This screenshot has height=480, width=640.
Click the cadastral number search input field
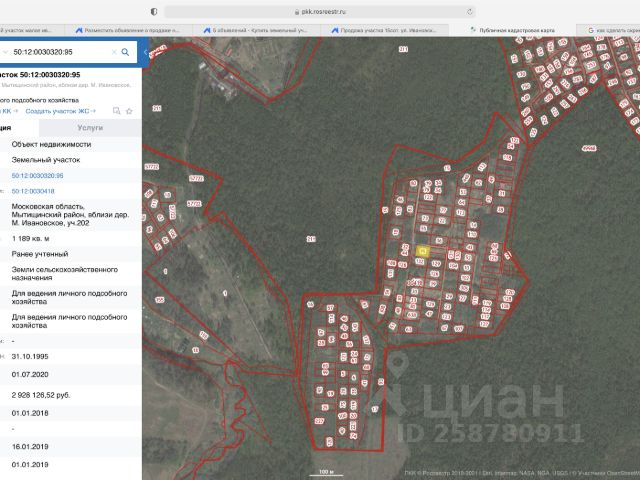(x=61, y=52)
